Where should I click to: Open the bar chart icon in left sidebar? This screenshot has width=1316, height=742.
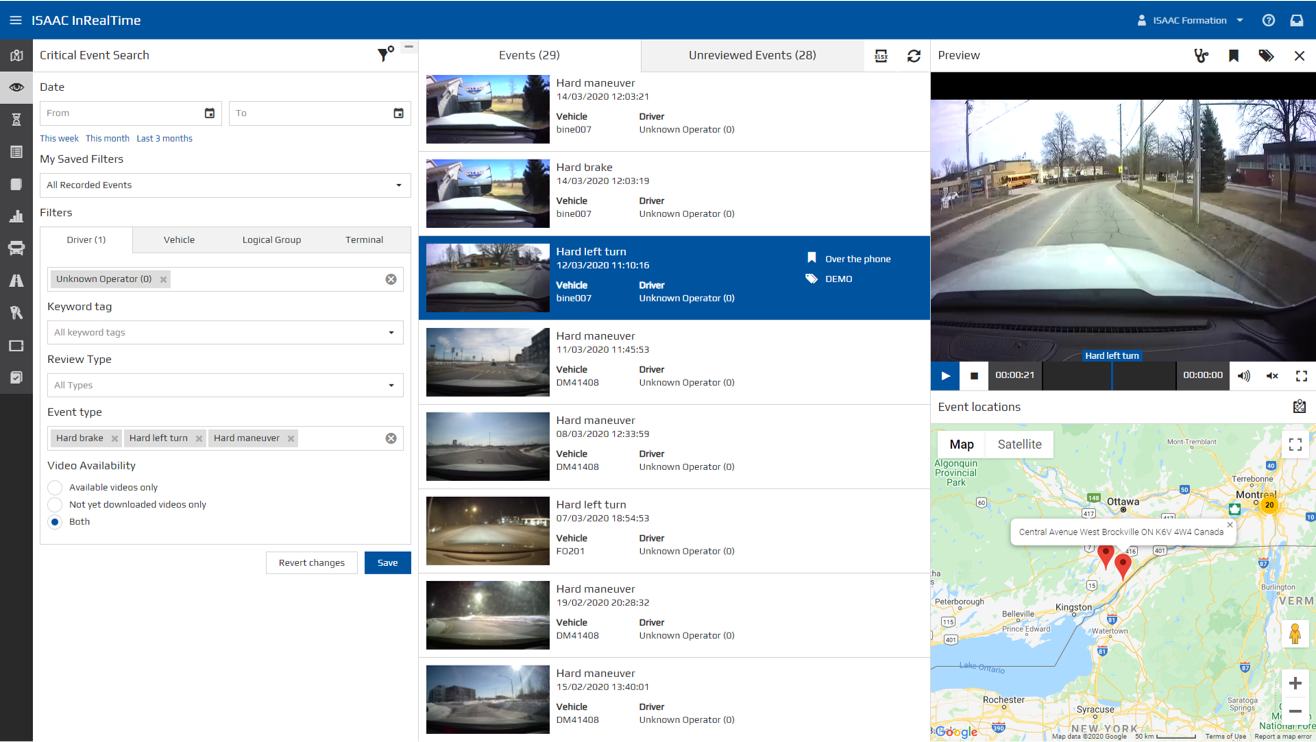(x=16, y=216)
